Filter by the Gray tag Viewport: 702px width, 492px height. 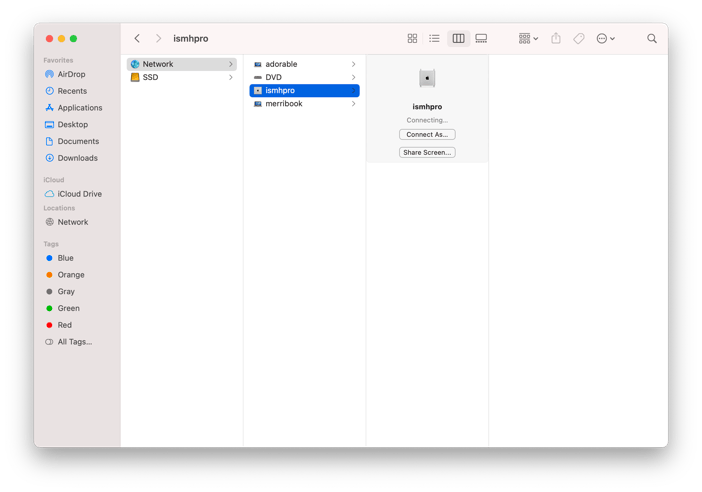(x=60, y=291)
